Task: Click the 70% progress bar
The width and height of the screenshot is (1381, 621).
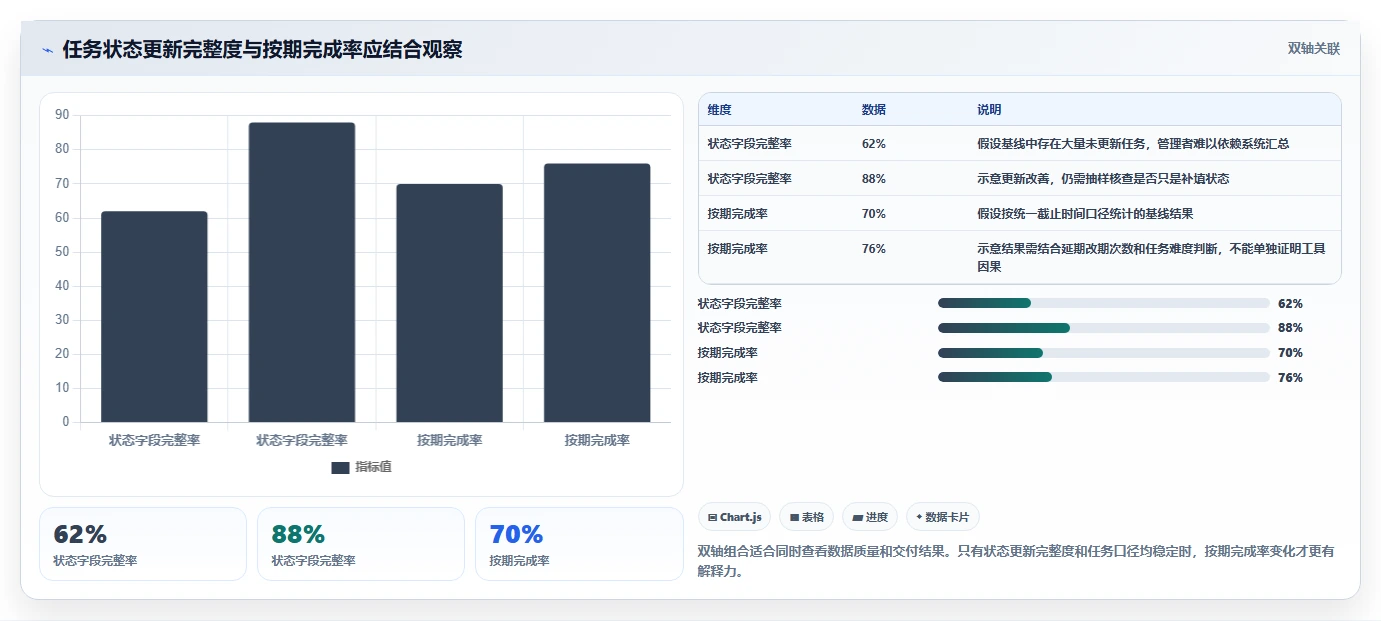Action: pos(1103,353)
